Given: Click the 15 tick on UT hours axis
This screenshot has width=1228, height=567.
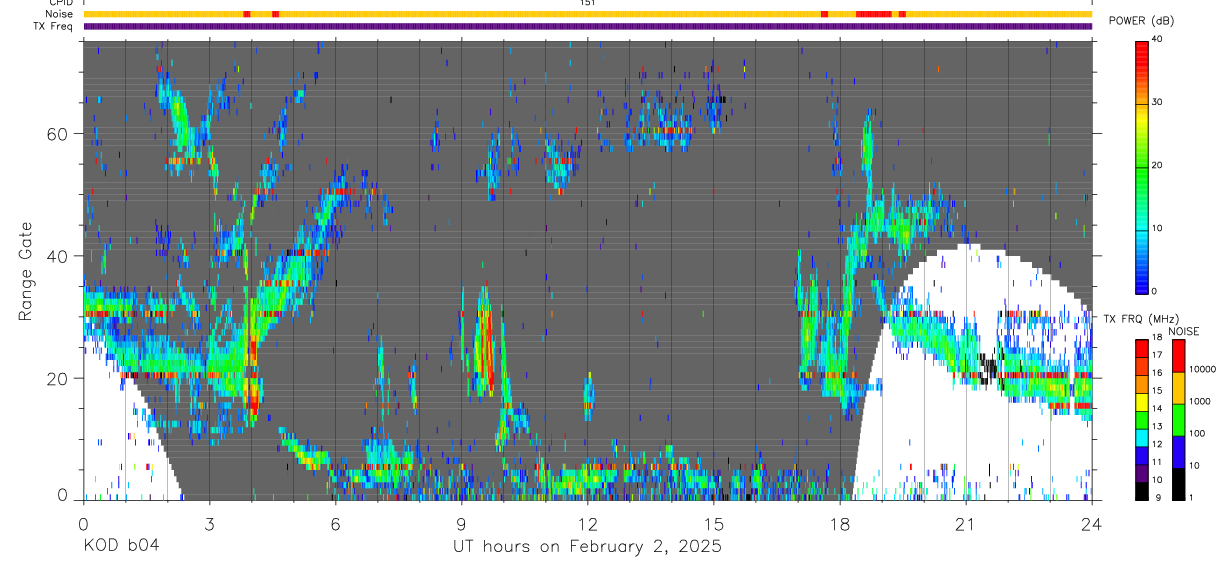Looking at the screenshot, I should pos(714,522).
